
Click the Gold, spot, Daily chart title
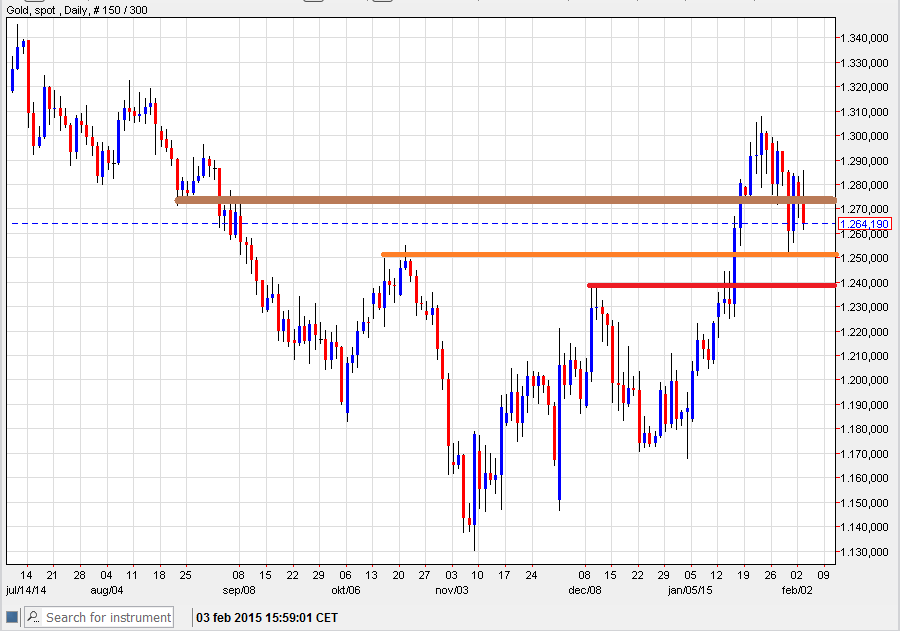[x=77, y=10]
